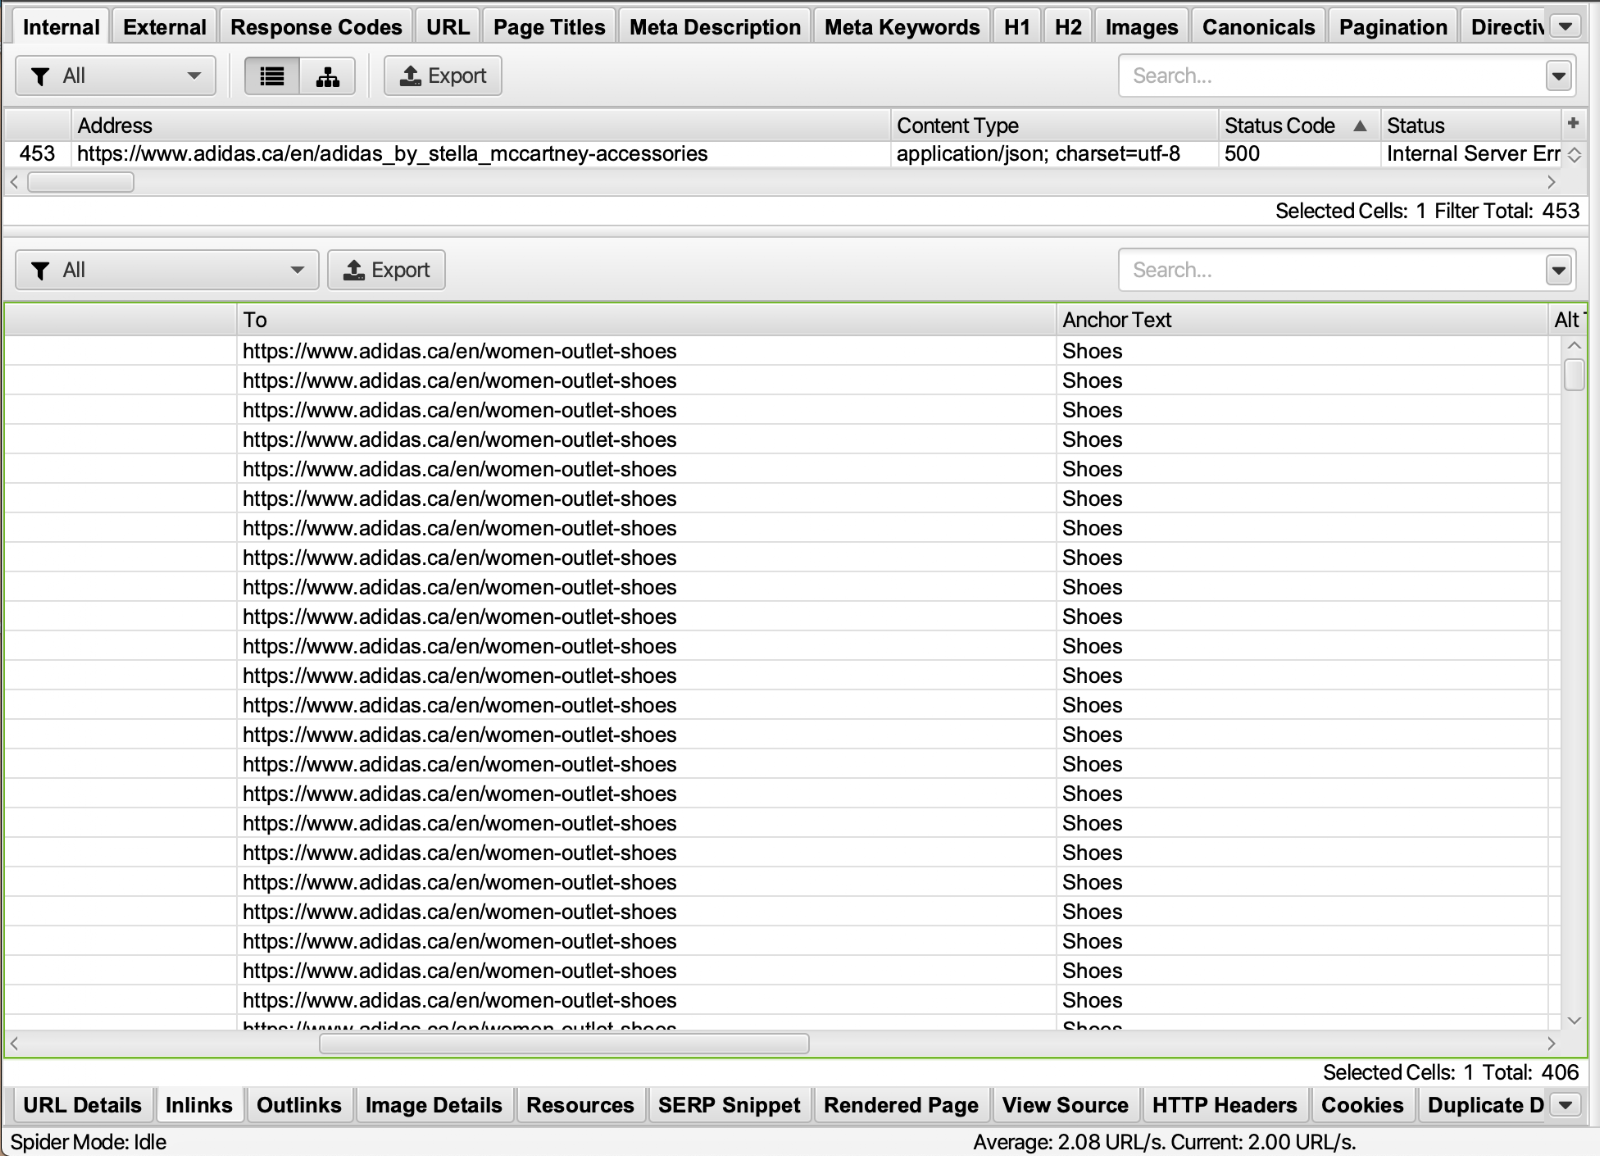1600x1156 pixels.
Task: Click lower table scroll down arrow
Action: 1574,1020
